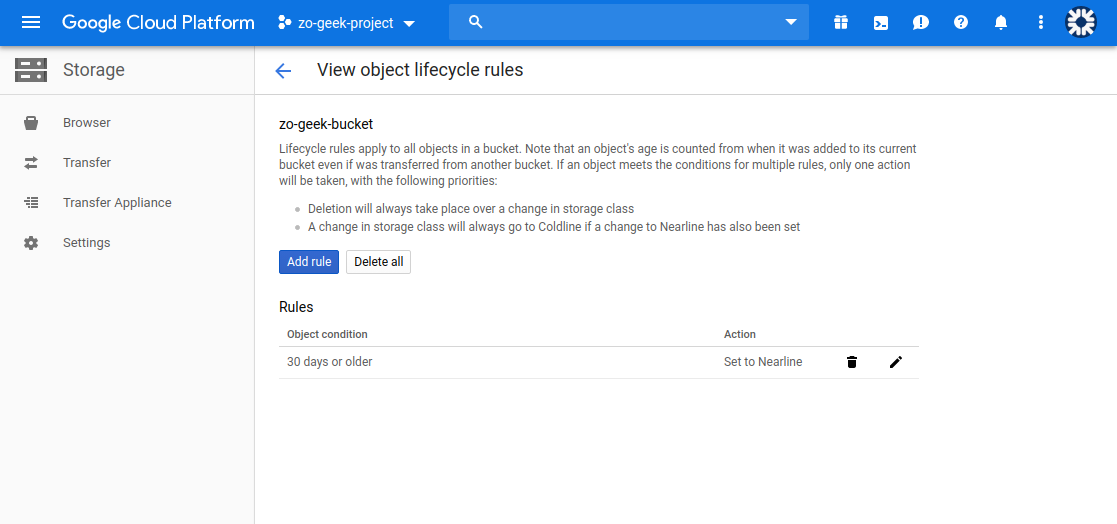Open the user account avatar
Viewport: 1117px width, 524px height.
pos(1081,23)
